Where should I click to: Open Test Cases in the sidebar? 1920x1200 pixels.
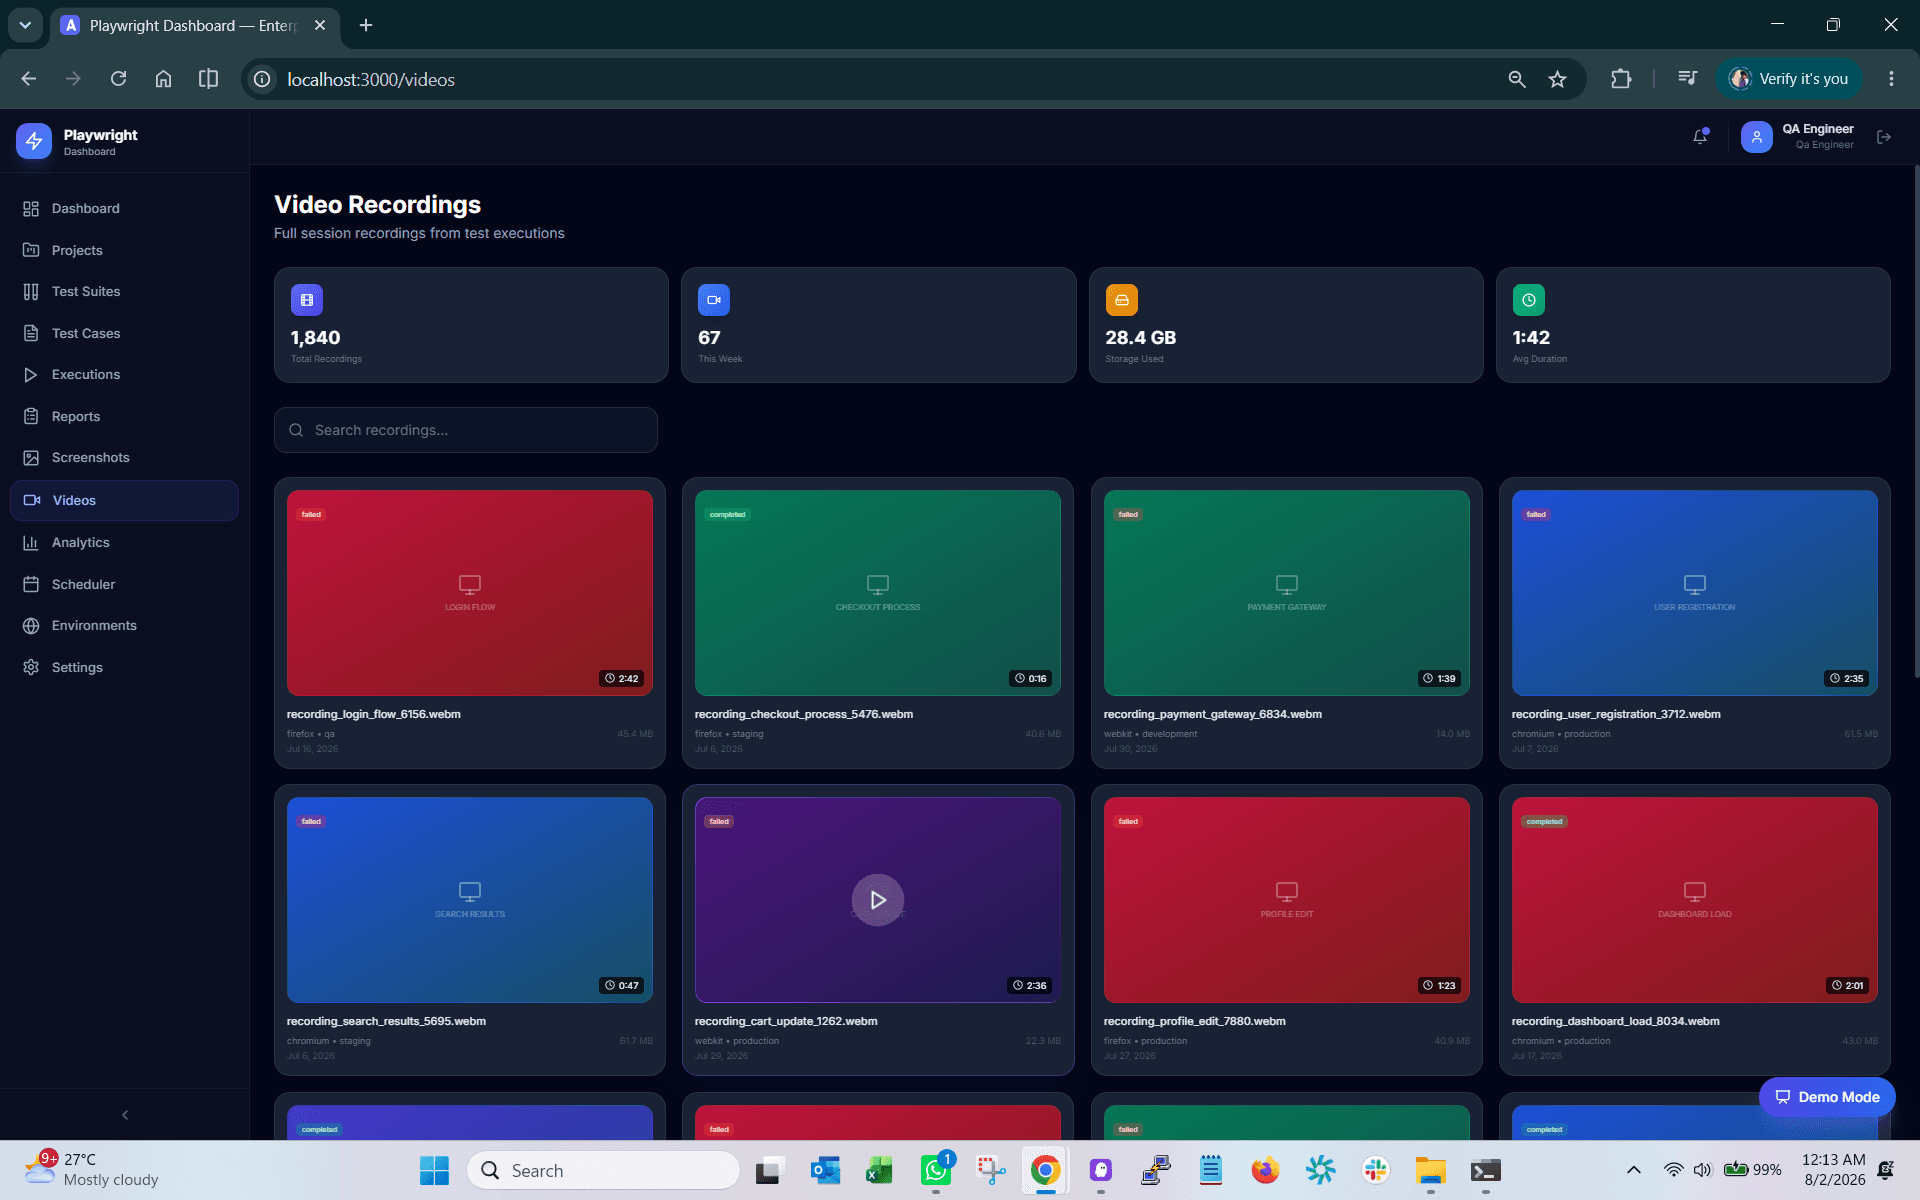pos(124,333)
